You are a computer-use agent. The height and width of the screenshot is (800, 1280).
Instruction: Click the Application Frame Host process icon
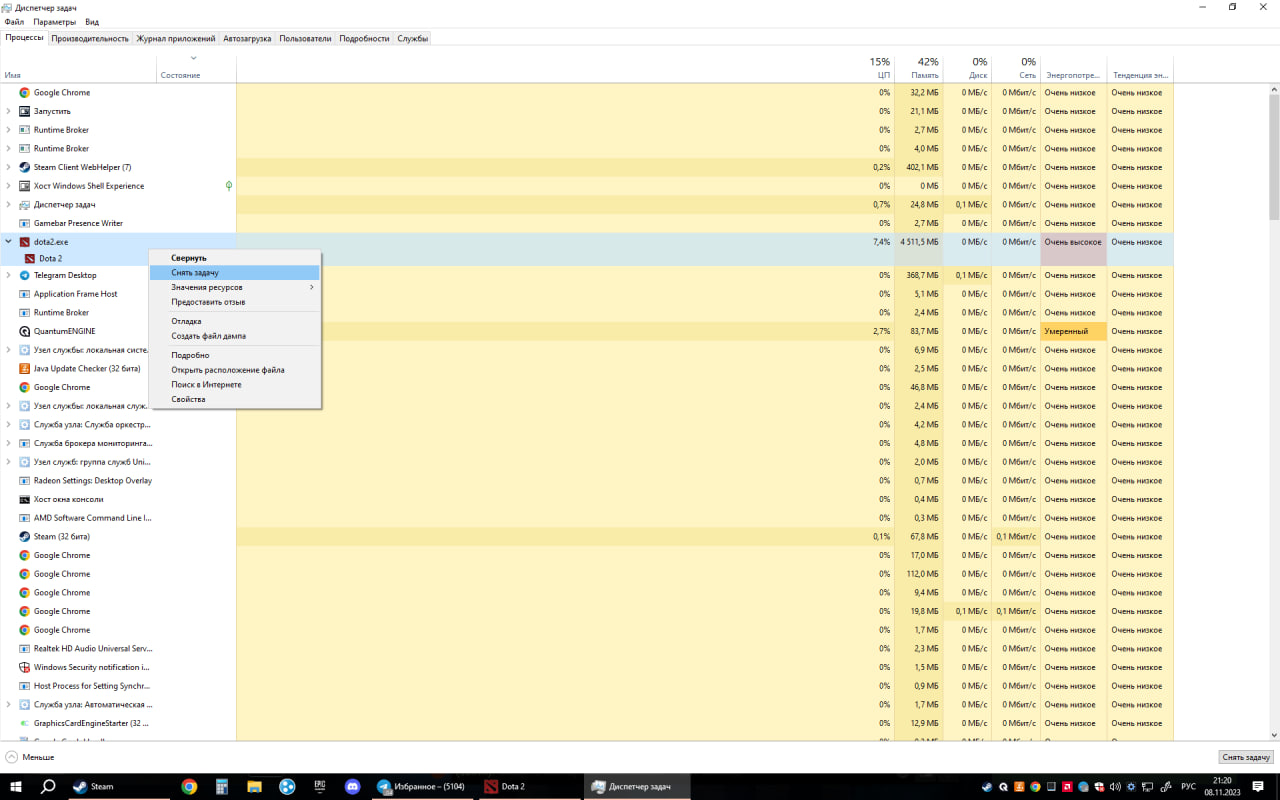pos(25,294)
